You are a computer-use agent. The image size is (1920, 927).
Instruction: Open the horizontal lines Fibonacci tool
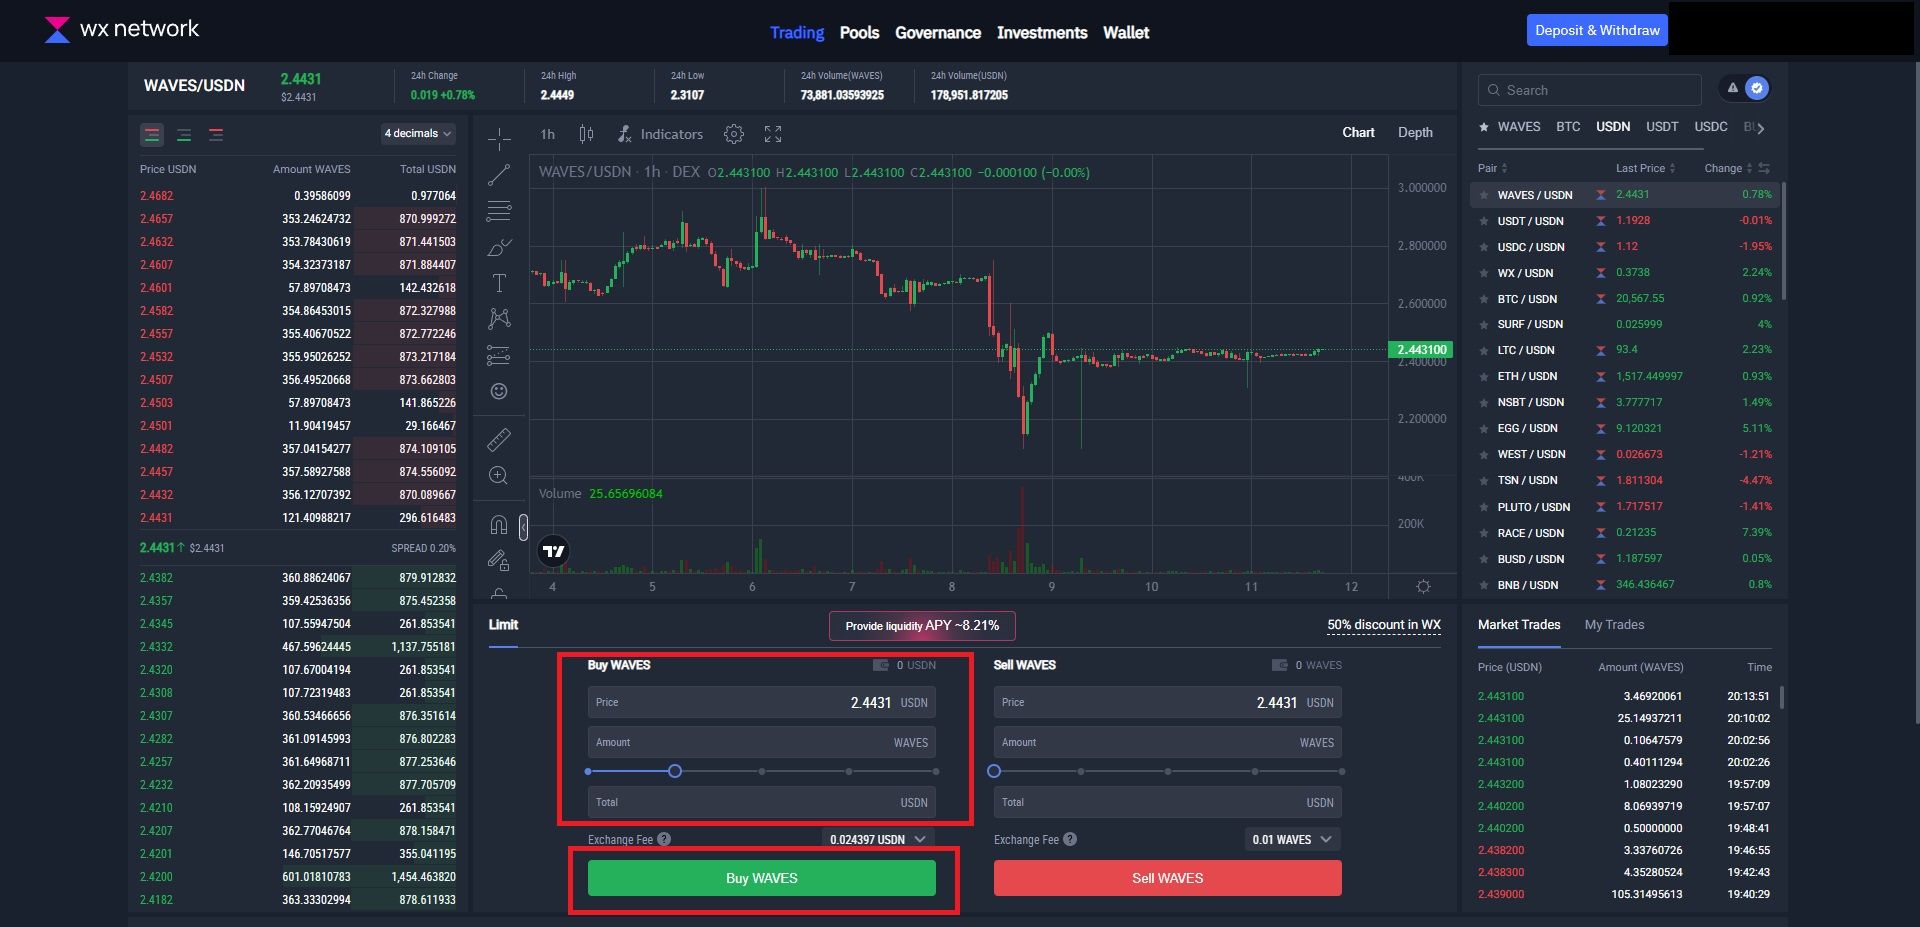coord(499,211)
